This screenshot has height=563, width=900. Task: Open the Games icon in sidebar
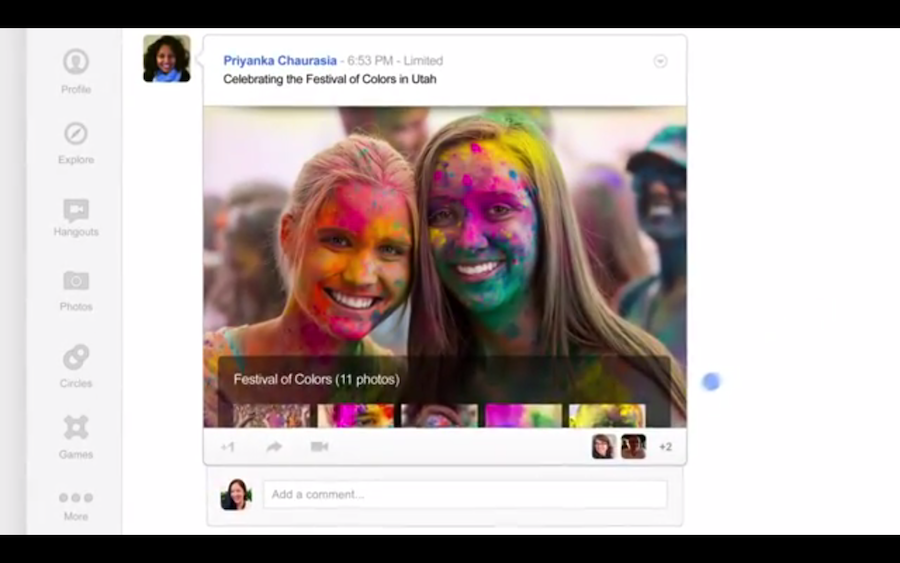76,428
